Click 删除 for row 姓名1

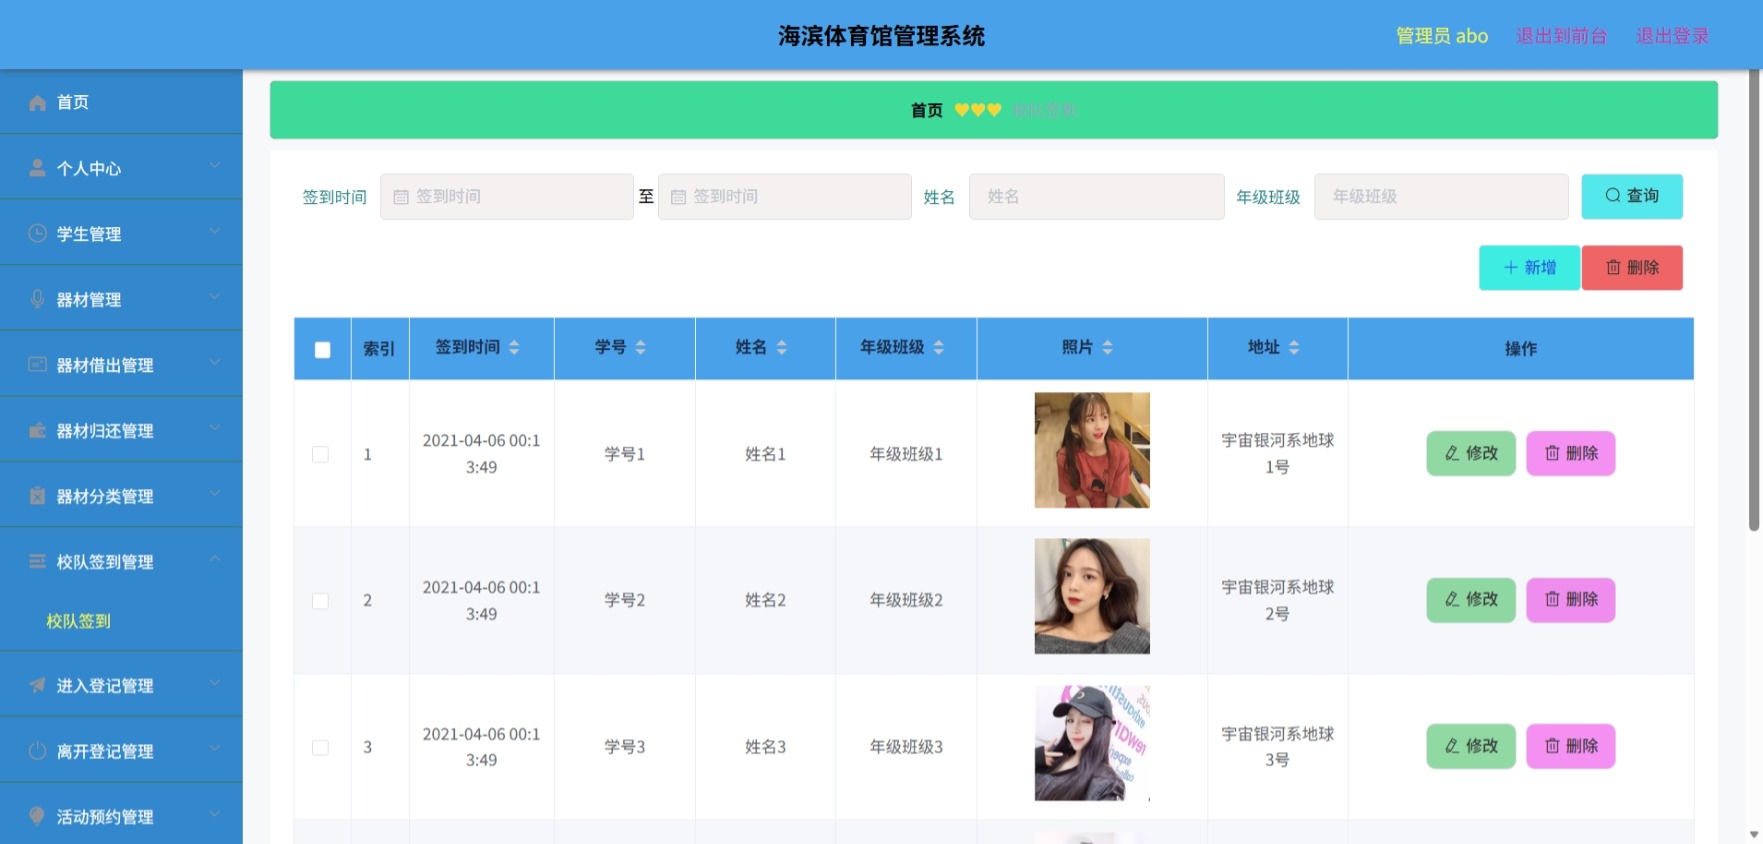[1571, 453]
